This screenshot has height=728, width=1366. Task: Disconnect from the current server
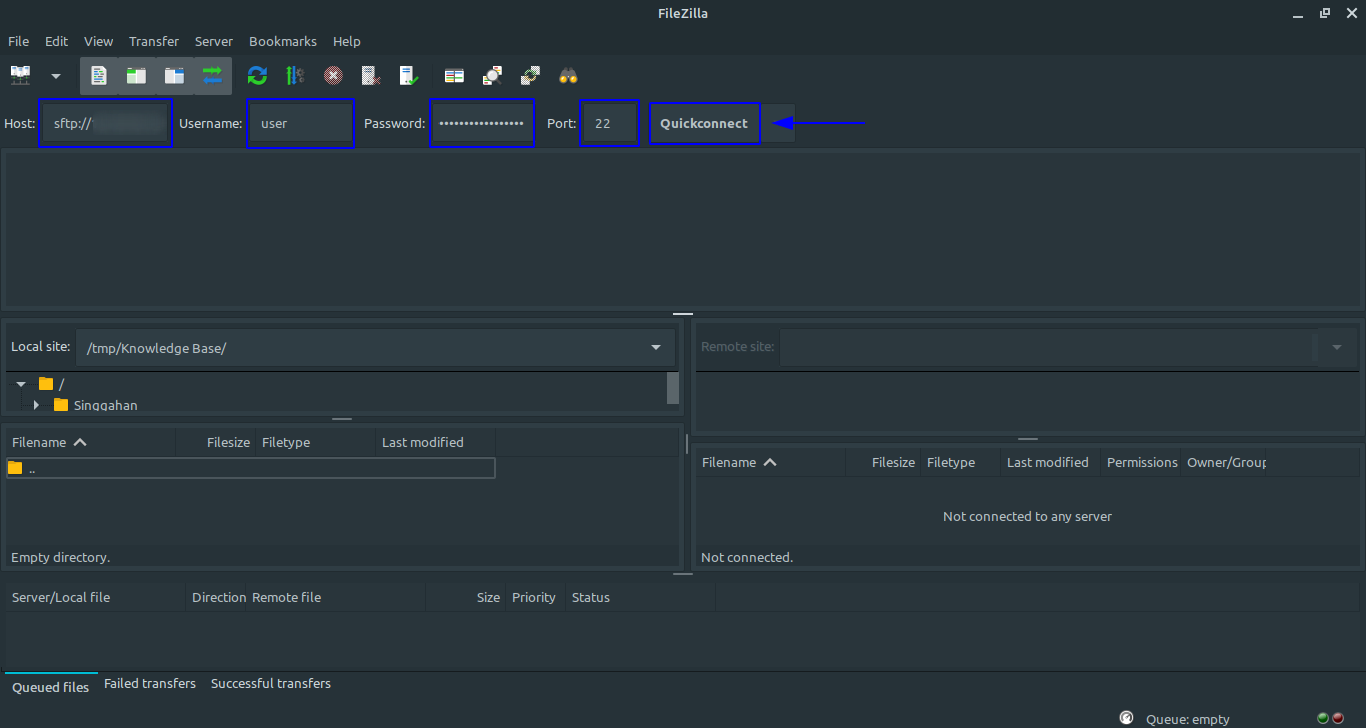[370, 76]
